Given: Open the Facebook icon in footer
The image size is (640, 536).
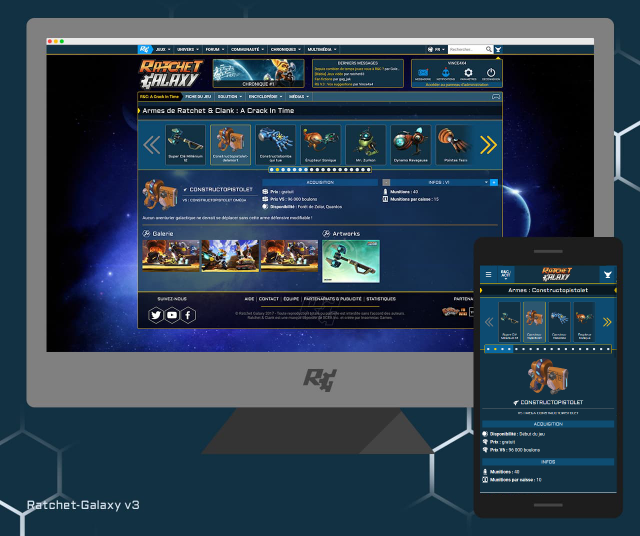Looking at the screenshot, I should click(x=188, y=315).
